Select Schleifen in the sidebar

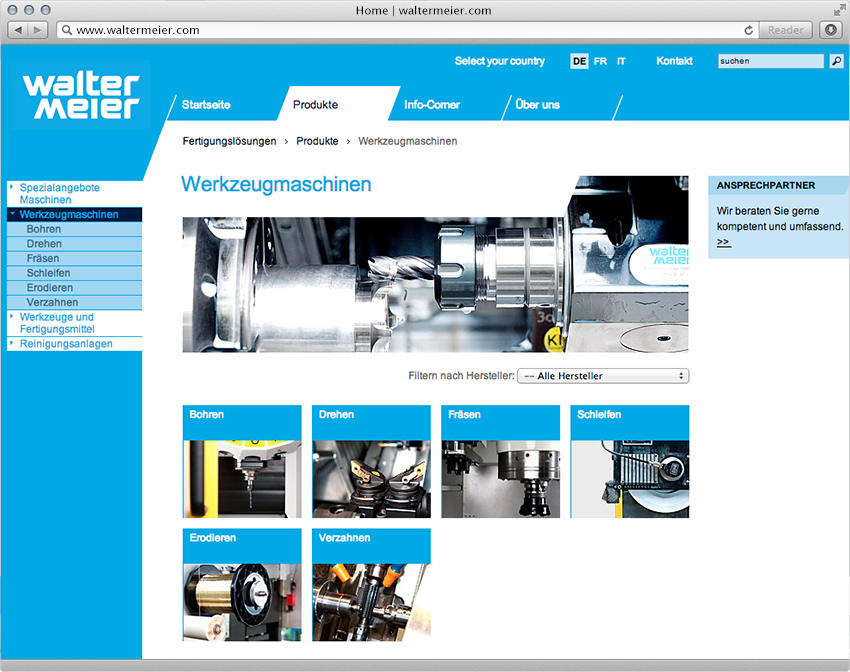click(x=74, y=273)
